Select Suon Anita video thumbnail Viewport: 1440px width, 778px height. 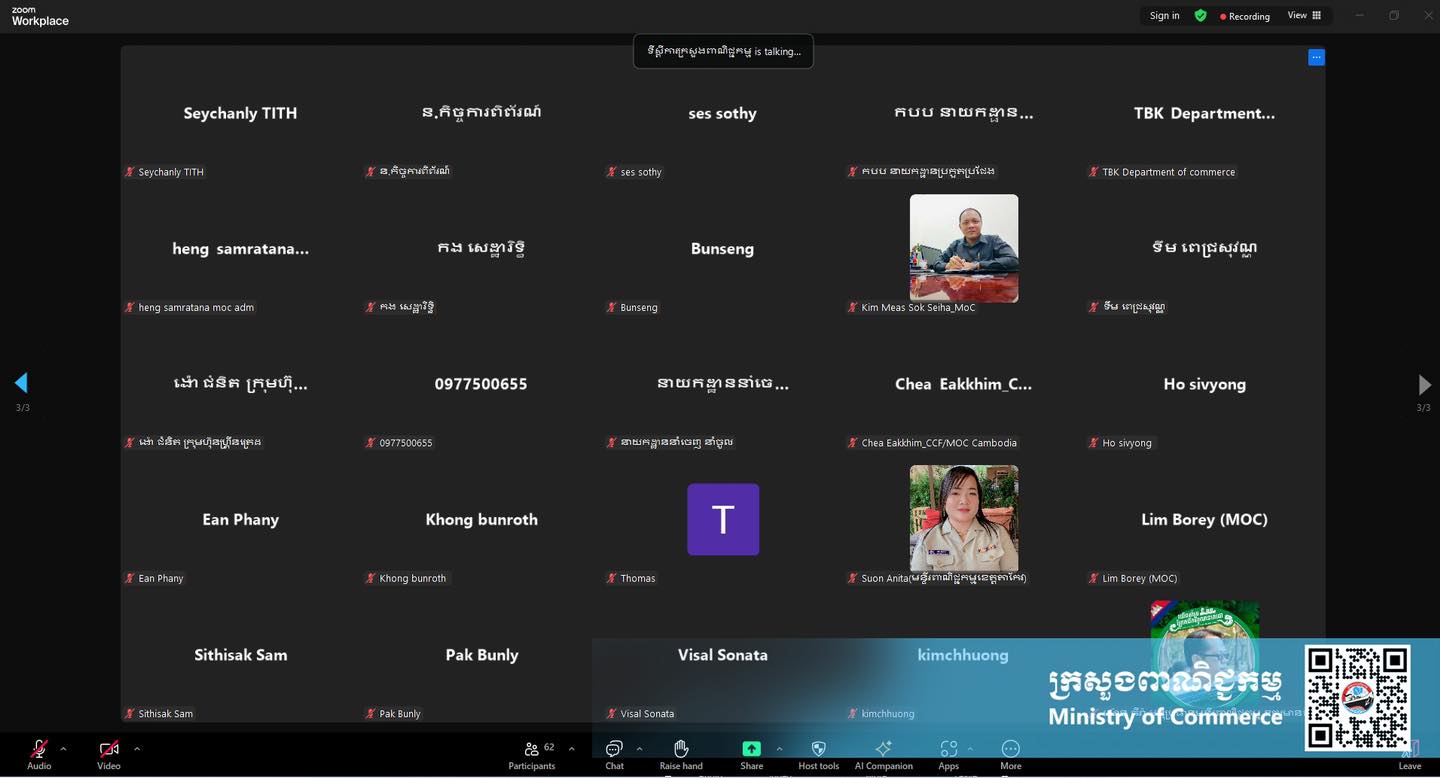click(964, 518)
